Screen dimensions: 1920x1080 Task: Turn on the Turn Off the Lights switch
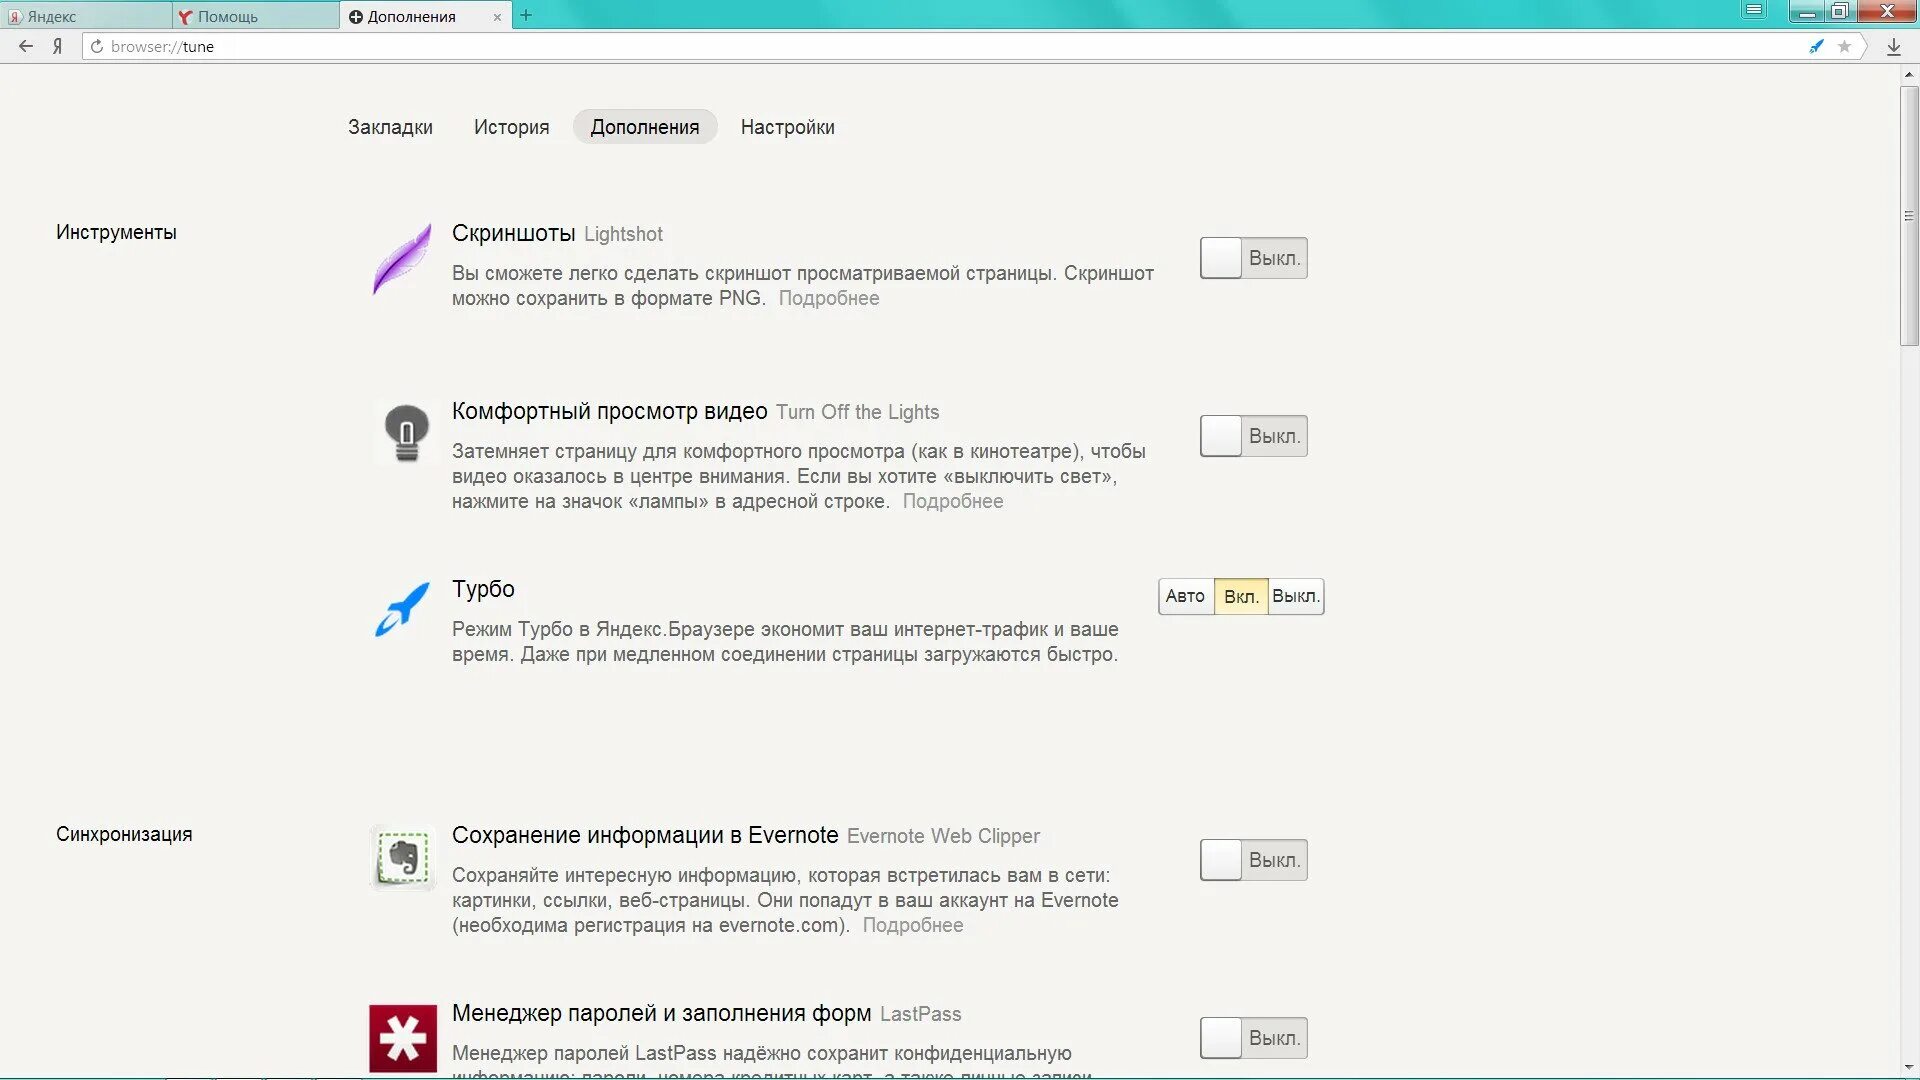[x=1253, y=436]
